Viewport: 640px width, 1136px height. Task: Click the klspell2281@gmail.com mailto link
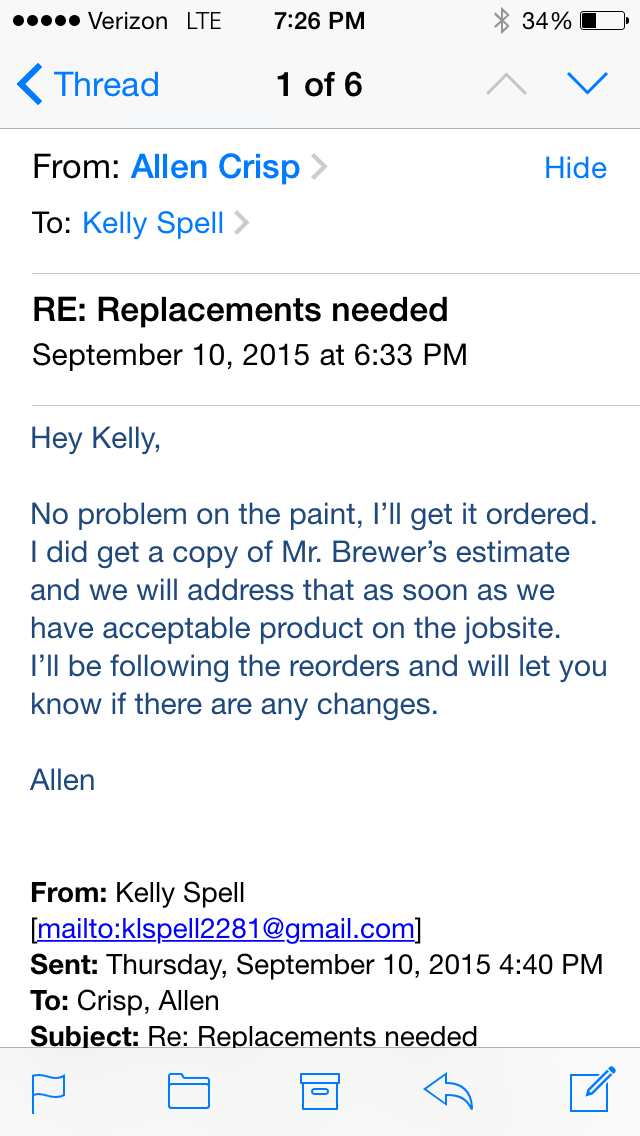point(226,929)
